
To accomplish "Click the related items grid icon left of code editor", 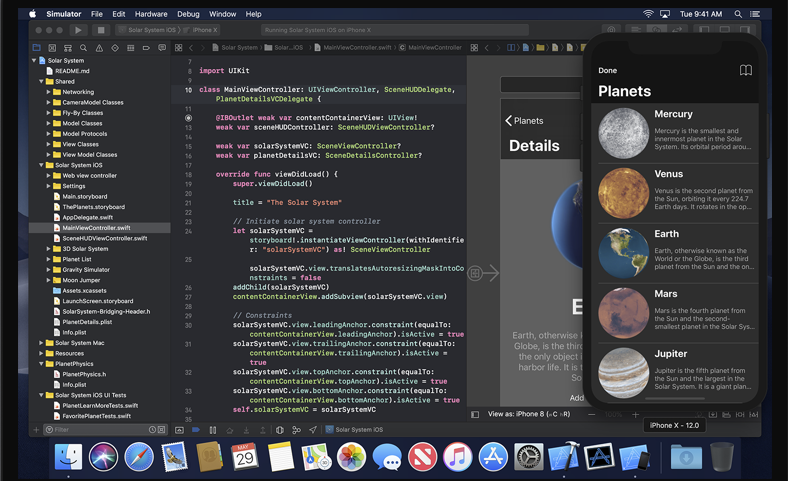I will tap(178, 48).
